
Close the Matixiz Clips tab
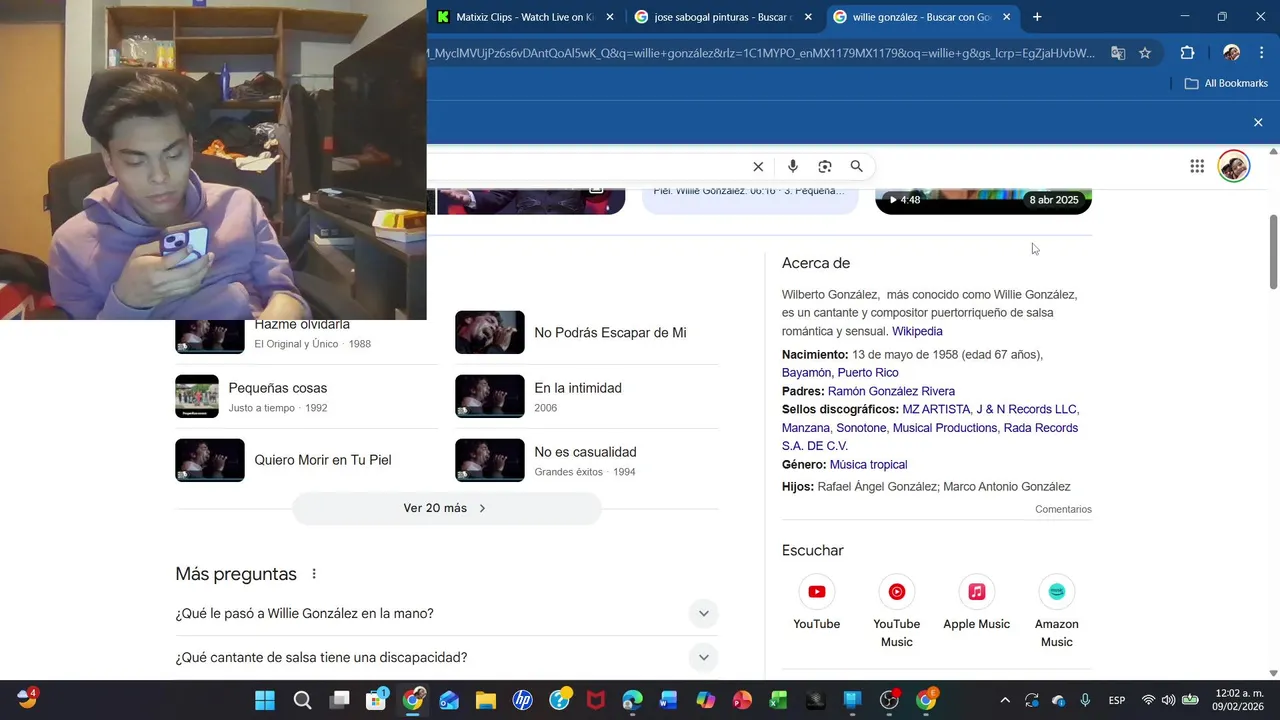610,17
